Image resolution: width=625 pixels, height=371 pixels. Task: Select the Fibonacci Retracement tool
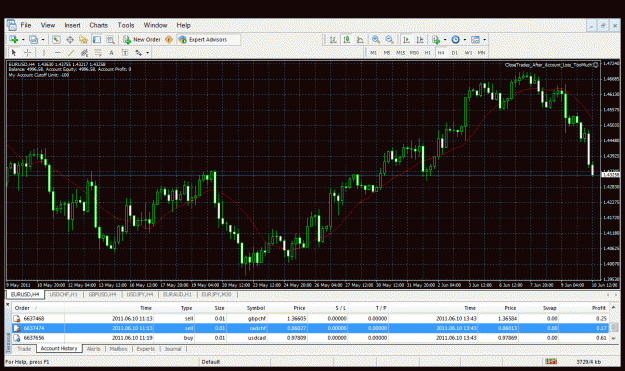(98, 52)
